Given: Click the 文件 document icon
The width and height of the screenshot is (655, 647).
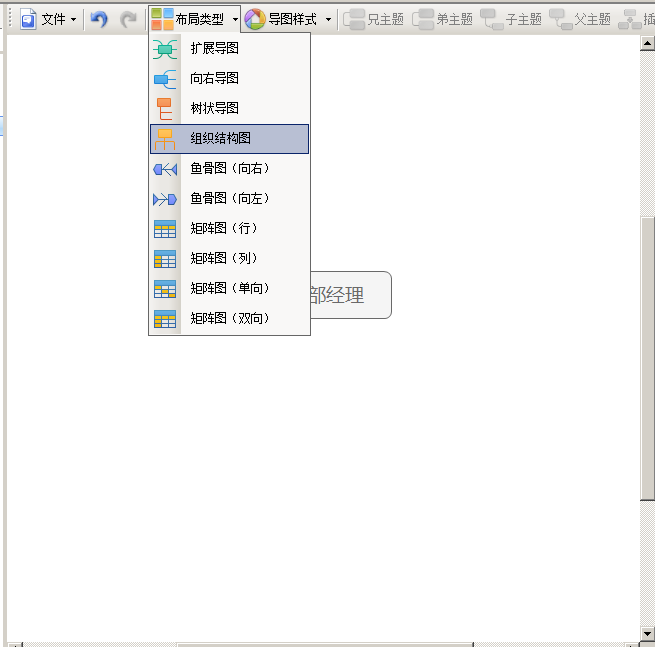Looking at the screenshot, I should point(28,19).
